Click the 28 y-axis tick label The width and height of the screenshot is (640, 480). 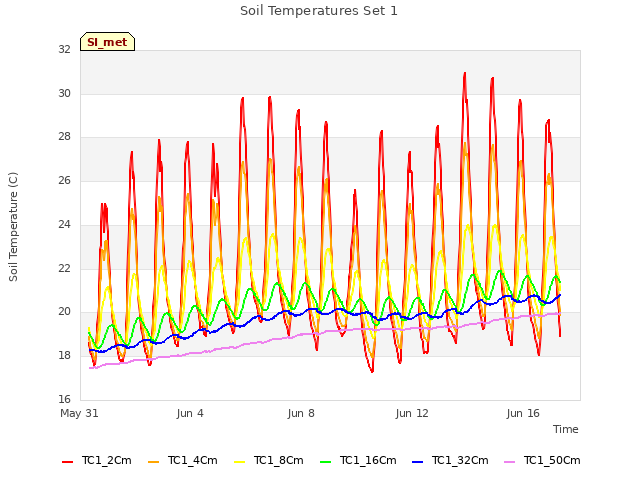[64, 137]
